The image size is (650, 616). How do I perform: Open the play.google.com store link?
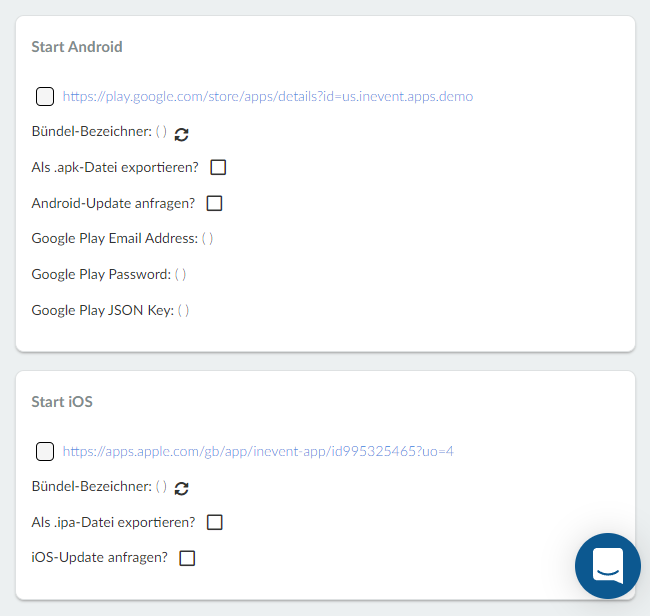268,97
